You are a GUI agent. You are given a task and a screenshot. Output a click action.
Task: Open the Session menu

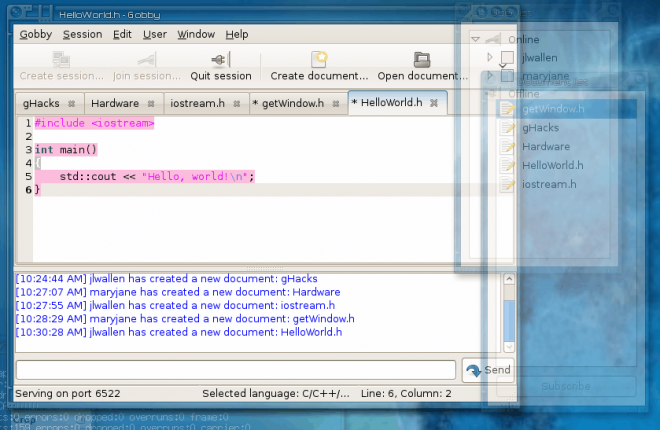(82, 34)
